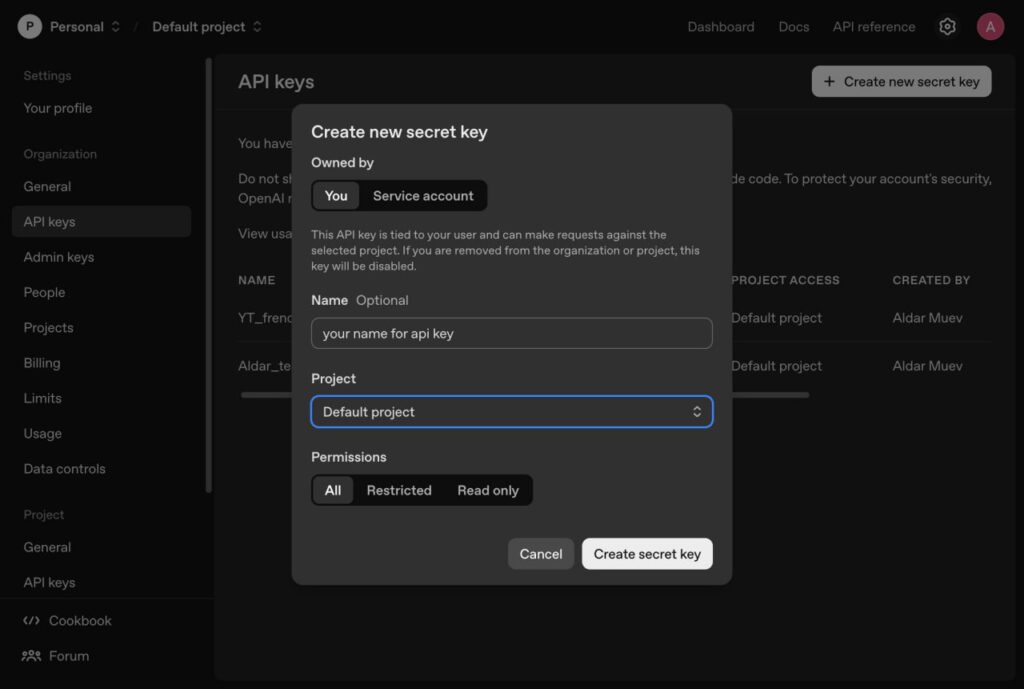Open the Default project dropdown in dialog

click(x=511, y=412)
